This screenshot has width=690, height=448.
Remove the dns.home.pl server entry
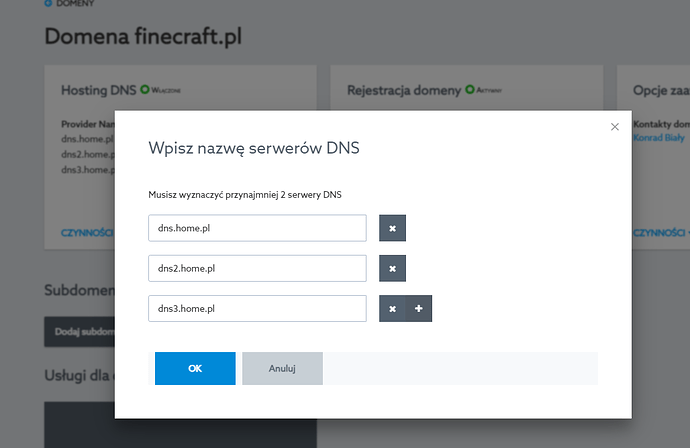click(392, 228)
